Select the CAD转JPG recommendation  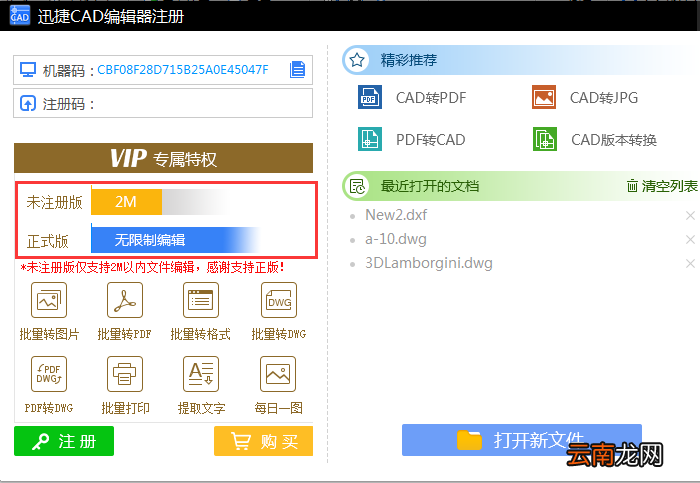[x=585, y=97]
